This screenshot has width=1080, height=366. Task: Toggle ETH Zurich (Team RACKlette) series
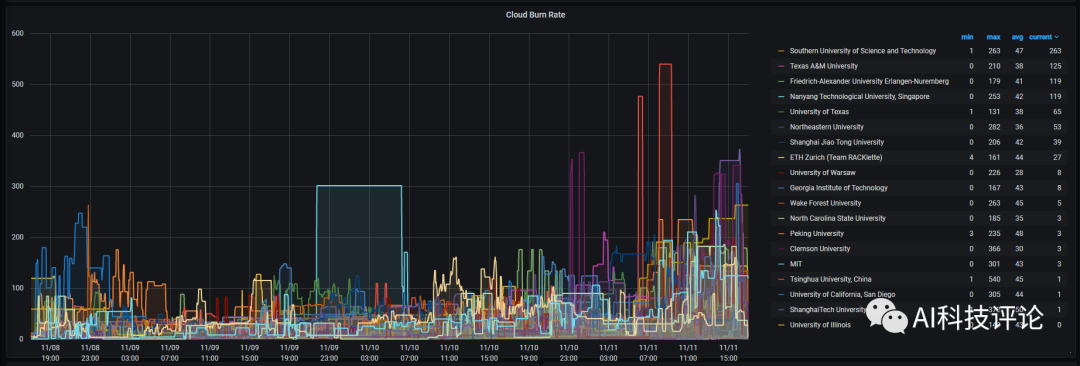835,157
